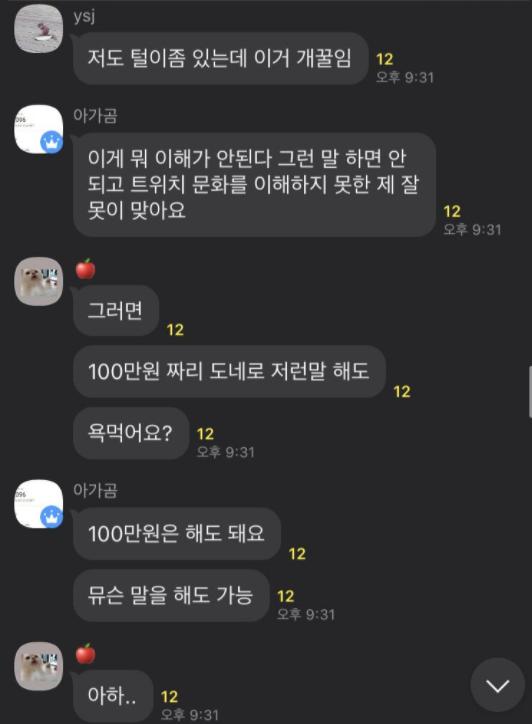Click the first 아가곰 username label
Screen dimensions: 532x724
pos(95,115)
